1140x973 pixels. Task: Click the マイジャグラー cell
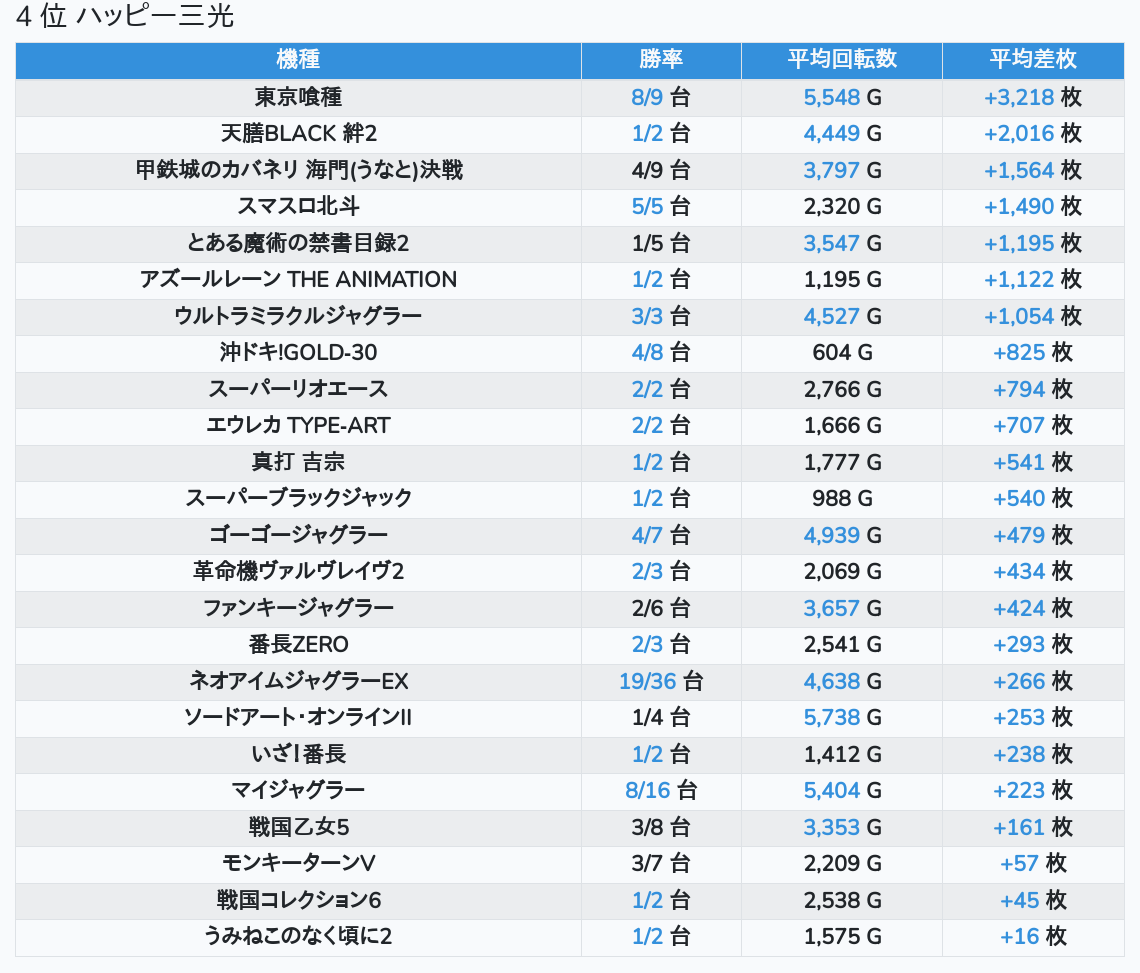tap(298, 790)
